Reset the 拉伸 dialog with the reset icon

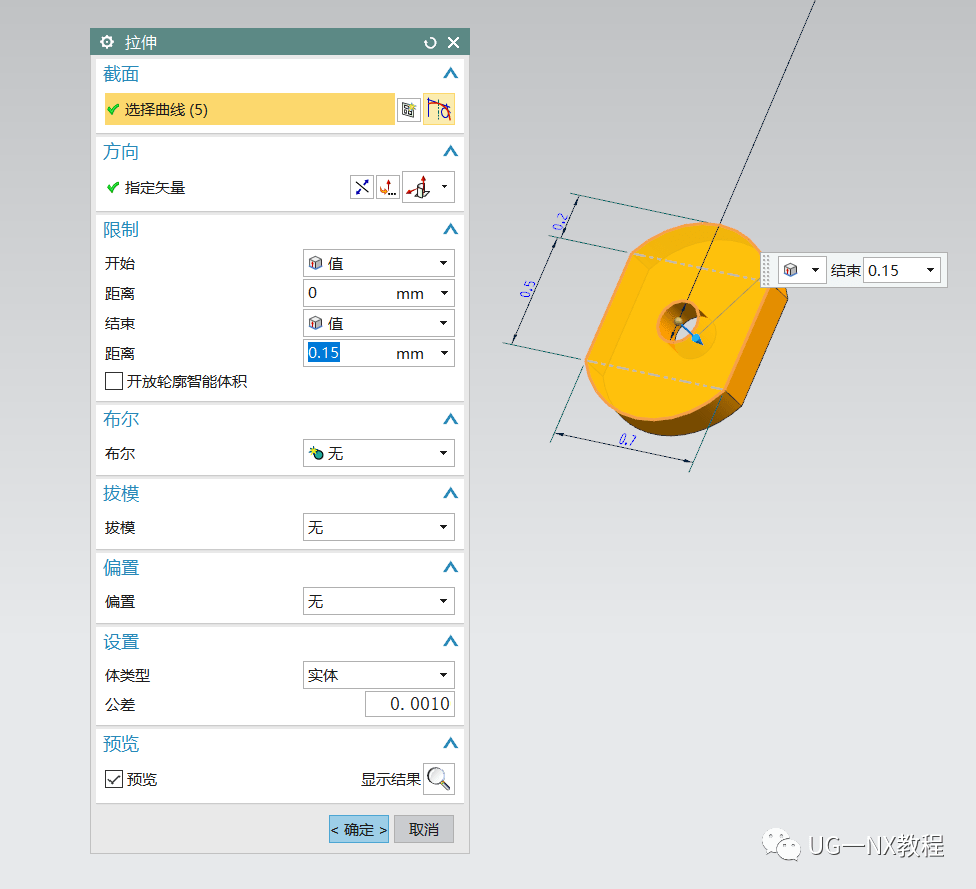[430, 42]
